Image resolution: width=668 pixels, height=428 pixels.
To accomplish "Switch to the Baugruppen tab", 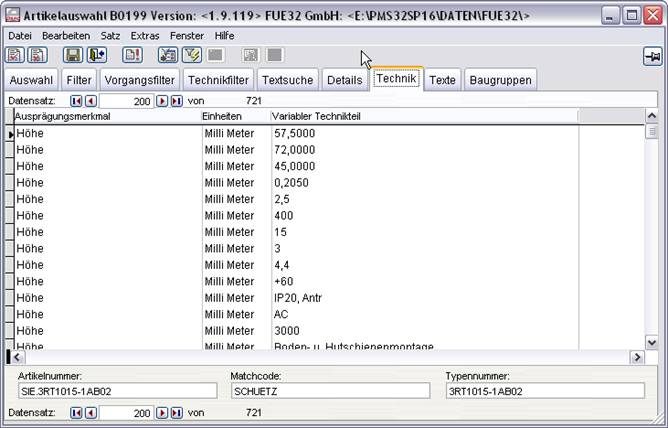I will click(502, 79).
